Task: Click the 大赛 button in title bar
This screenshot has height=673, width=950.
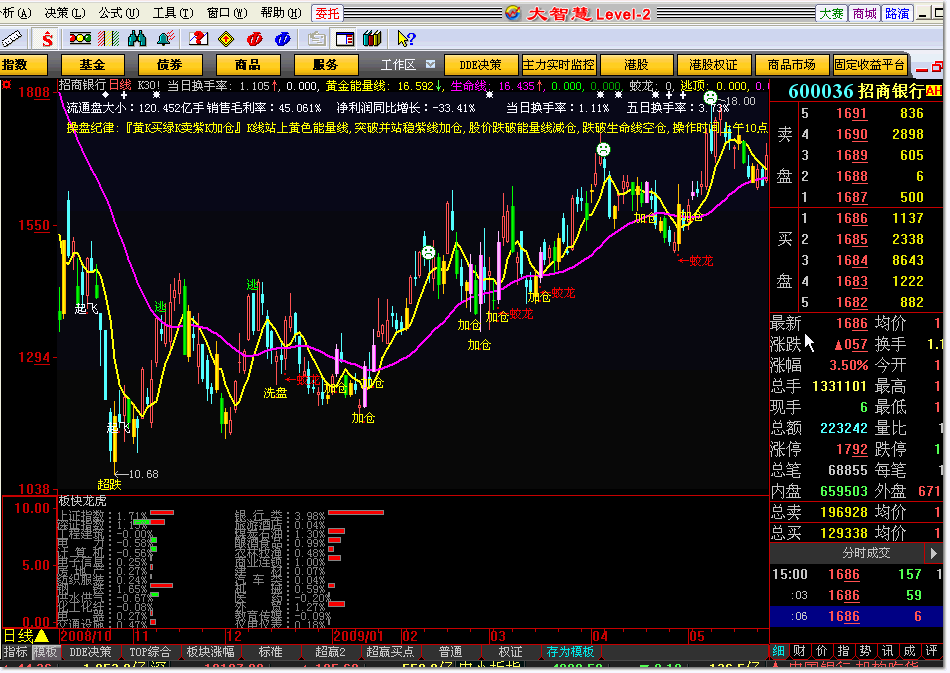Action: click(831, 13)
